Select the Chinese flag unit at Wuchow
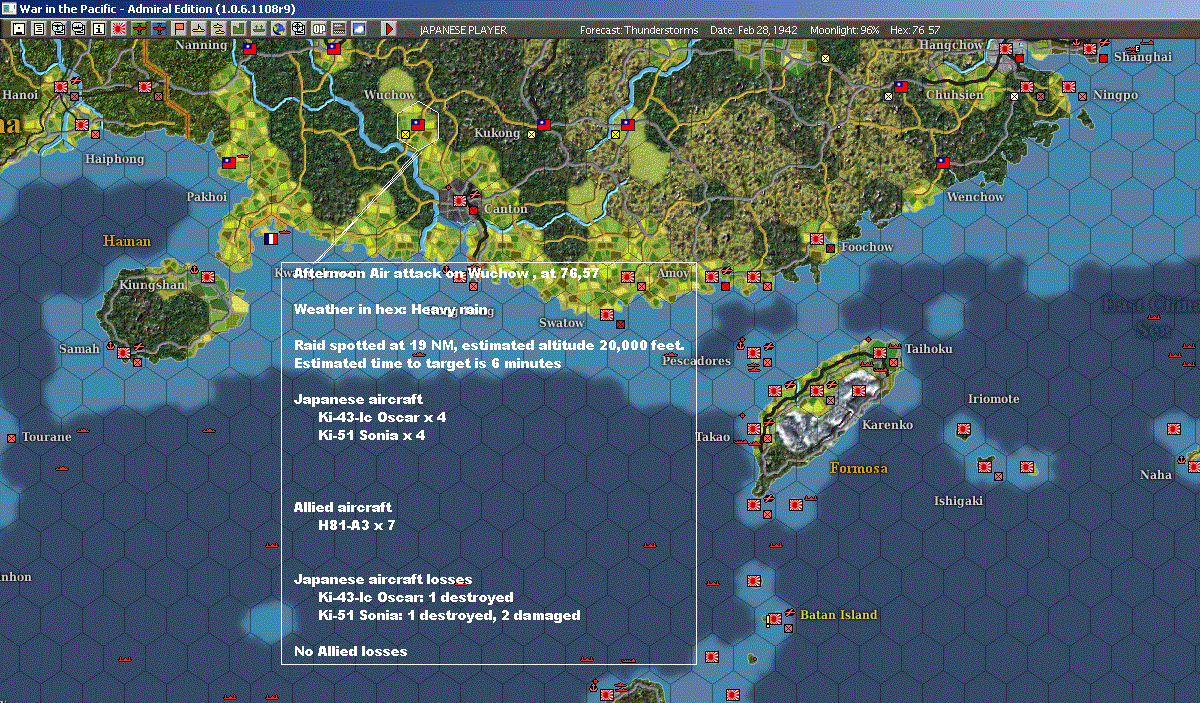The height and width of the screenshot is (703, 1200). coord(418,125)
